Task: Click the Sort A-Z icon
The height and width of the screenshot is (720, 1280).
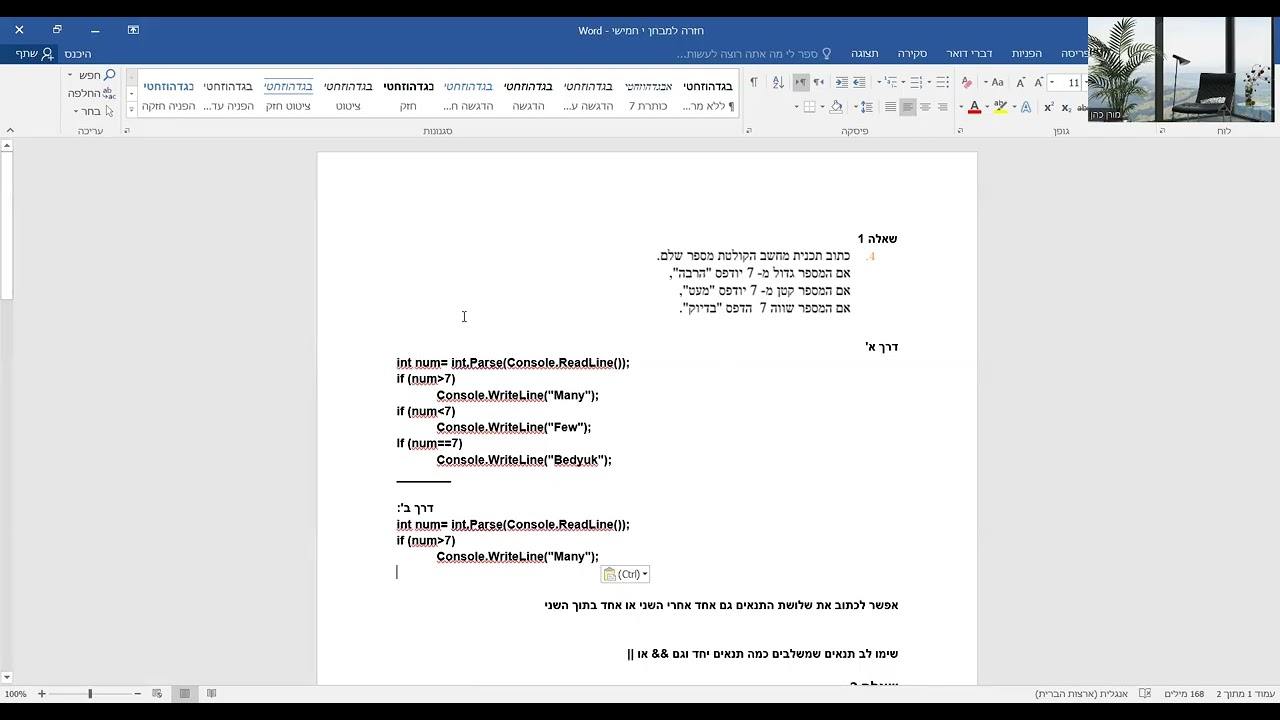Action: tap(778, 82)
